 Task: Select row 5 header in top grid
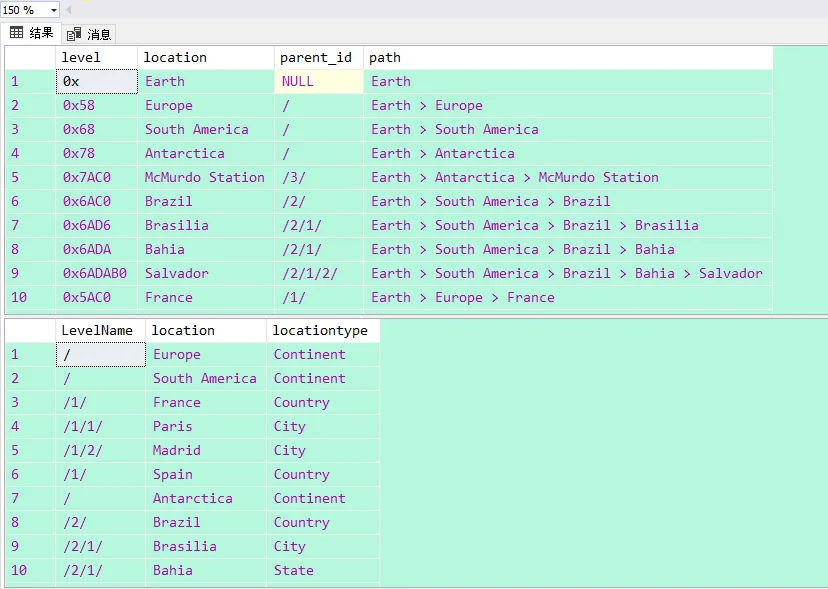coord(30,177)
